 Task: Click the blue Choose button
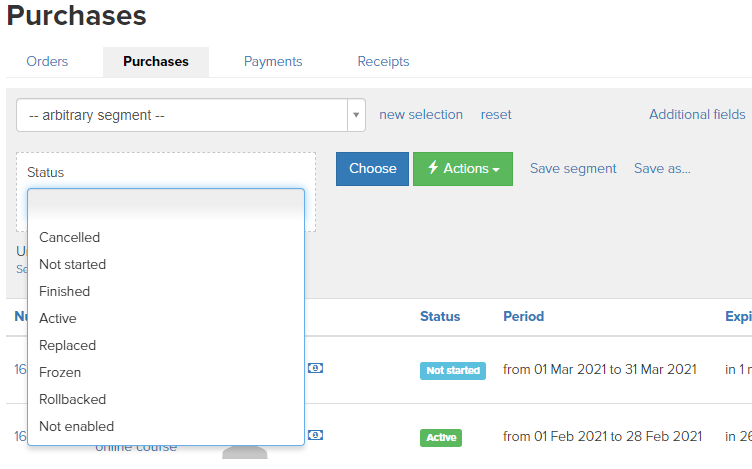(373, 169)
